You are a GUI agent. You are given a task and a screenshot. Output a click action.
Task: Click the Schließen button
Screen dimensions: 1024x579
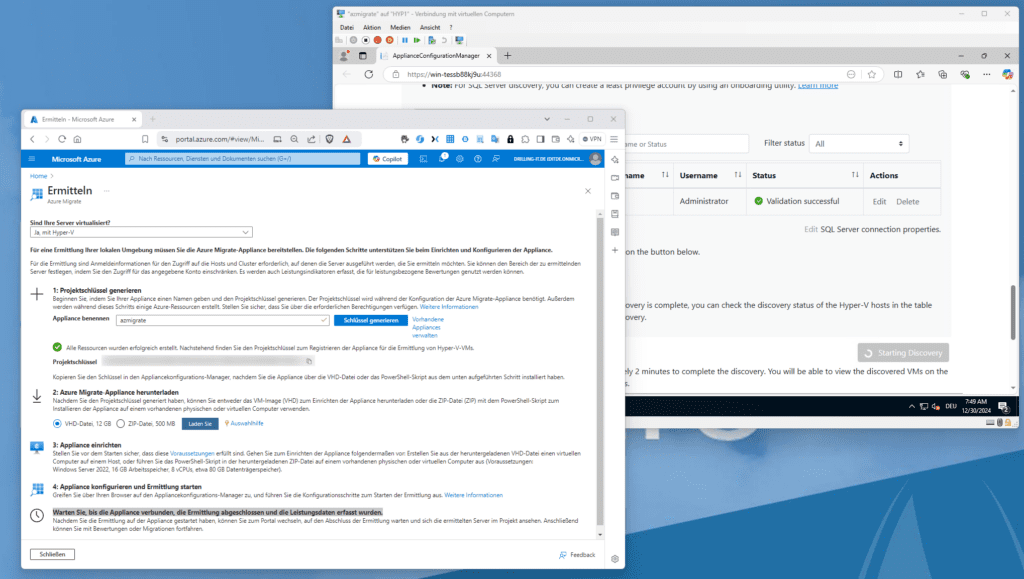(52, 554)
